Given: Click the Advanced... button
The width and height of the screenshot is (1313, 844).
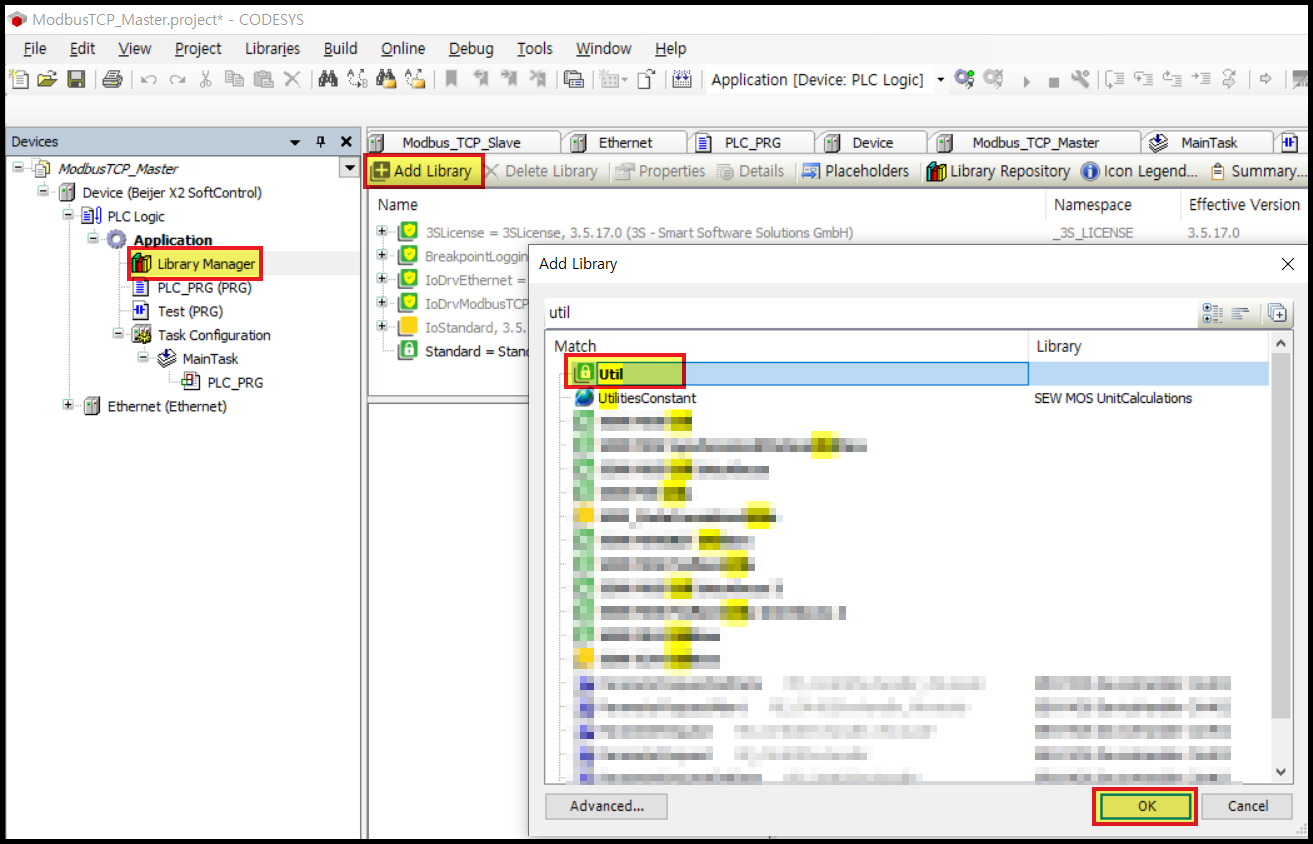Looking at the screenshot, I should coord(607,806).
